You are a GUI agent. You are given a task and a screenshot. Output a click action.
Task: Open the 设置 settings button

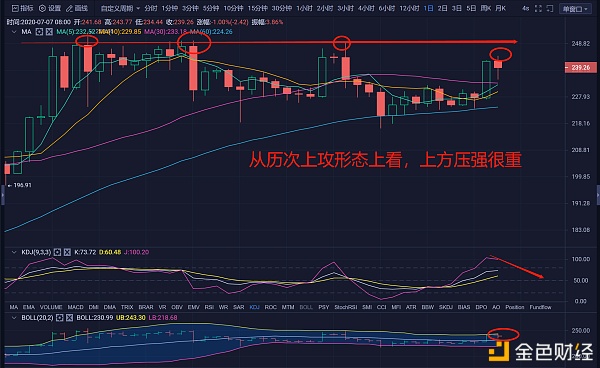(x=51, y=8)
